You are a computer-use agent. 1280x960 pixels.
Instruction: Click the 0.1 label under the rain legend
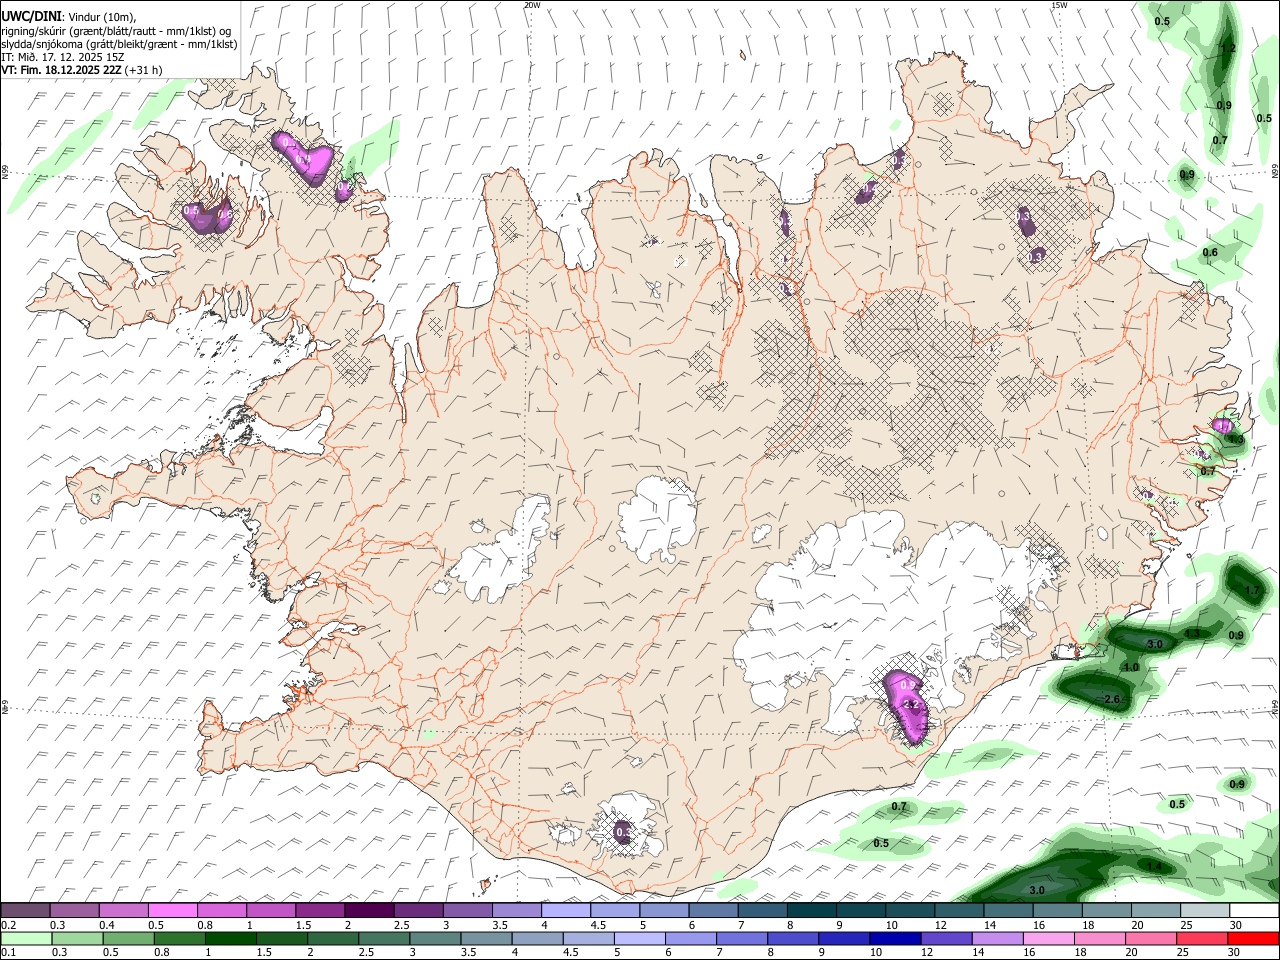pos(7,953)
